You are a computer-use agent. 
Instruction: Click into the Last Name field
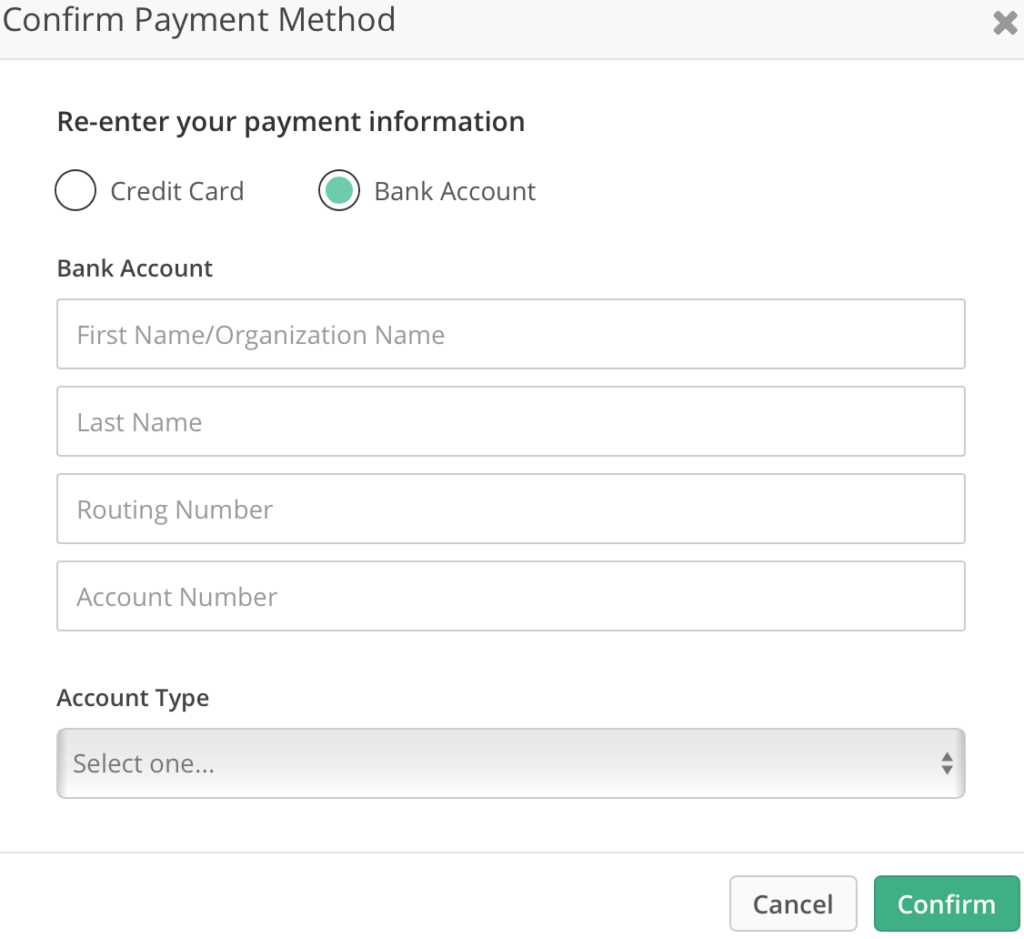coord(511,421)
